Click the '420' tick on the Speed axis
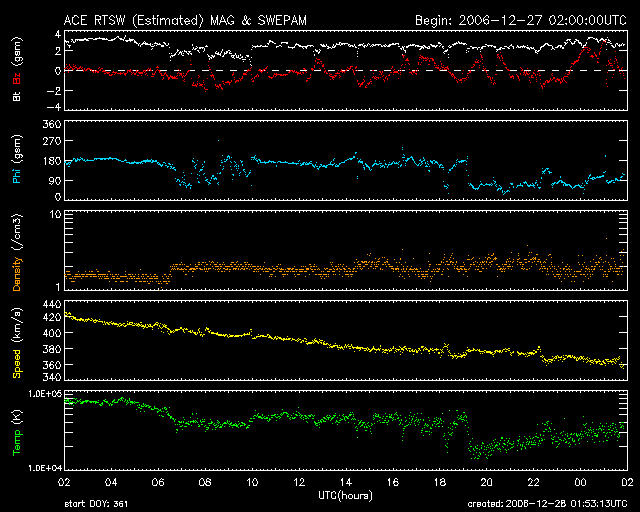This screenshot has height=512, width=640. tap(52, 317)
